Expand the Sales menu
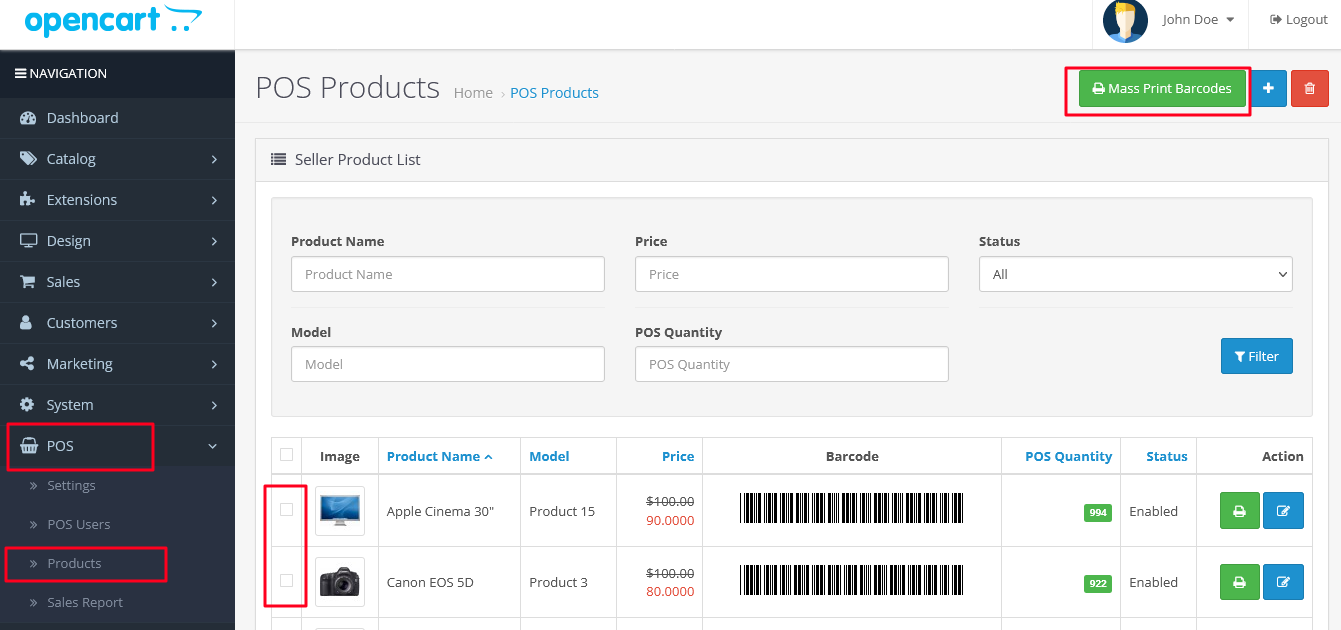 click(x=117, y=282)
